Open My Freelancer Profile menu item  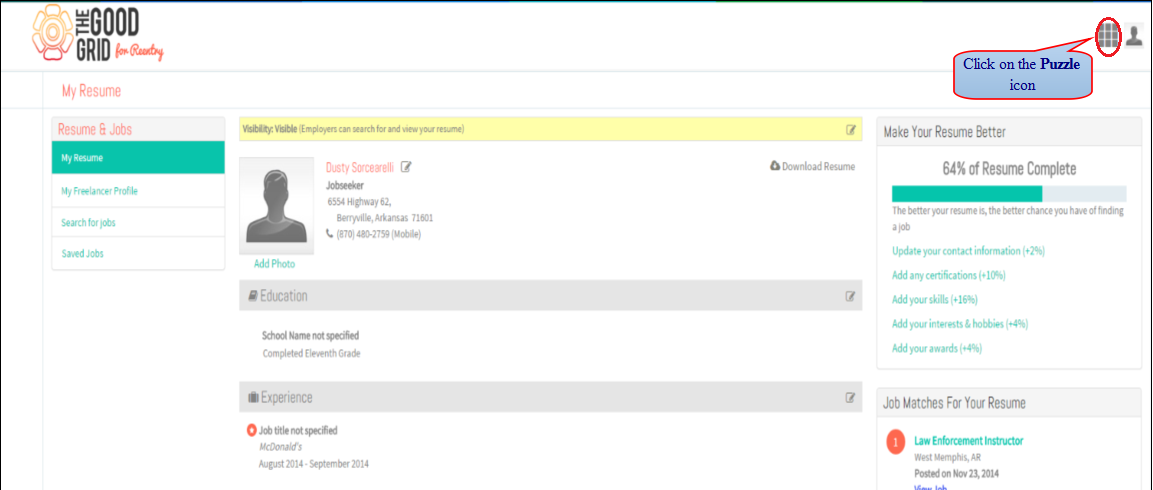click(138, 191)
